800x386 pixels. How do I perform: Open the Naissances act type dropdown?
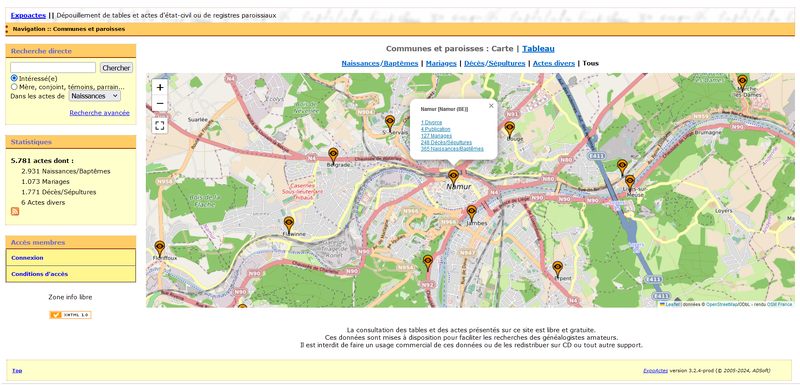(95, 96)
